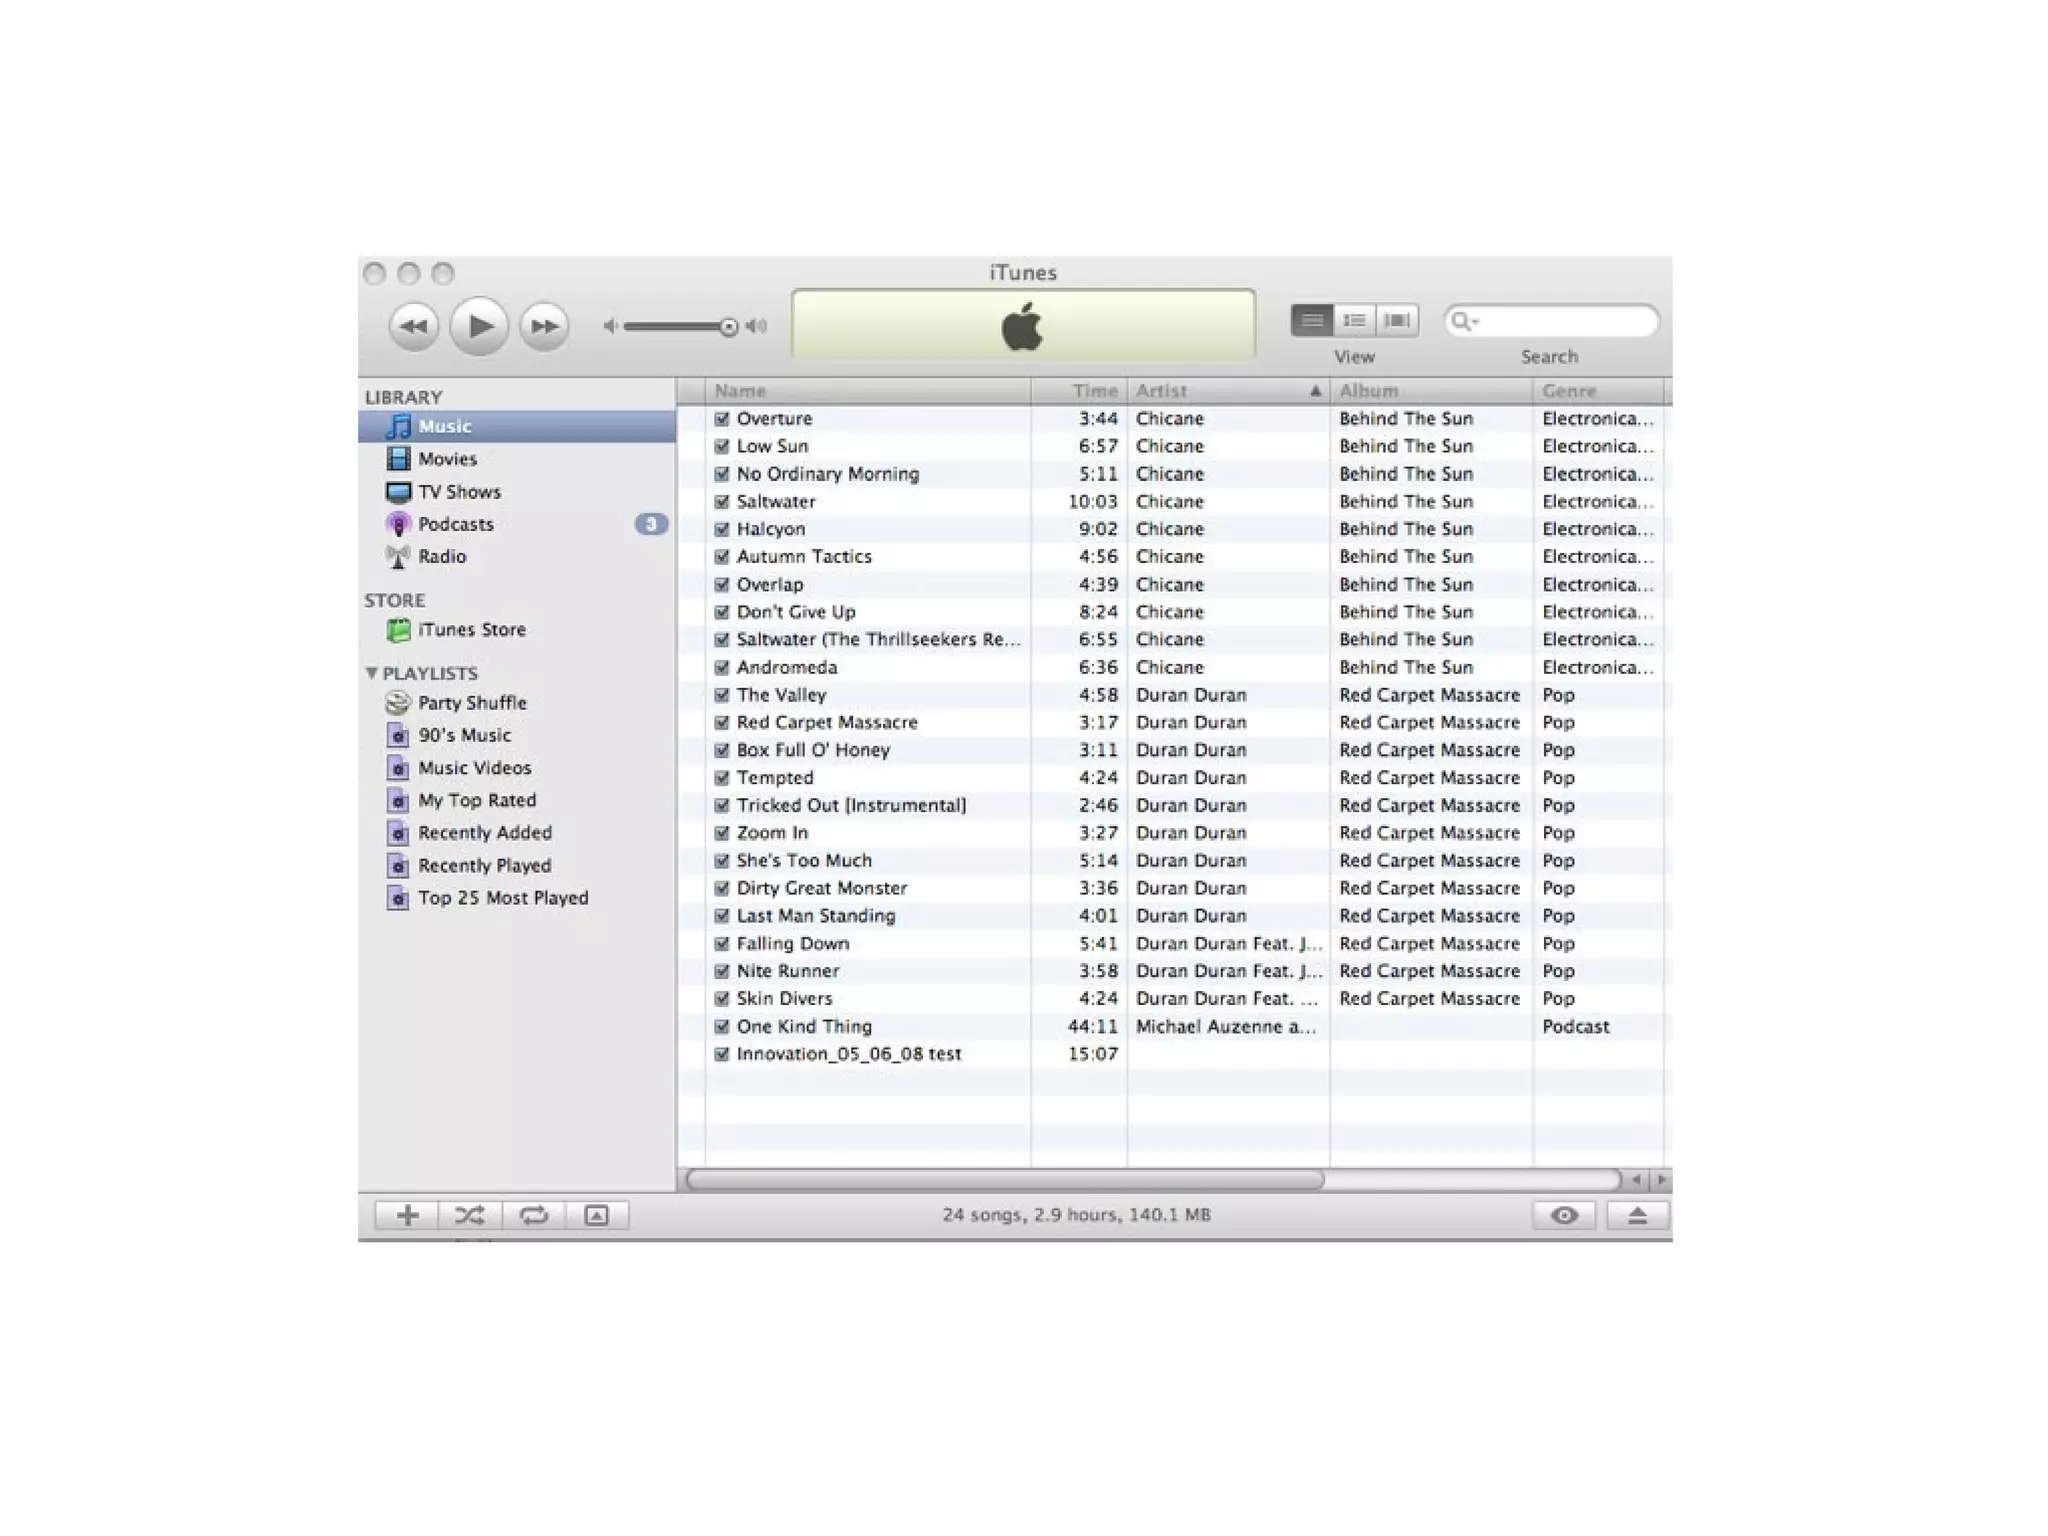
Task: Click the Rewind button
Action: pos(413,326)
